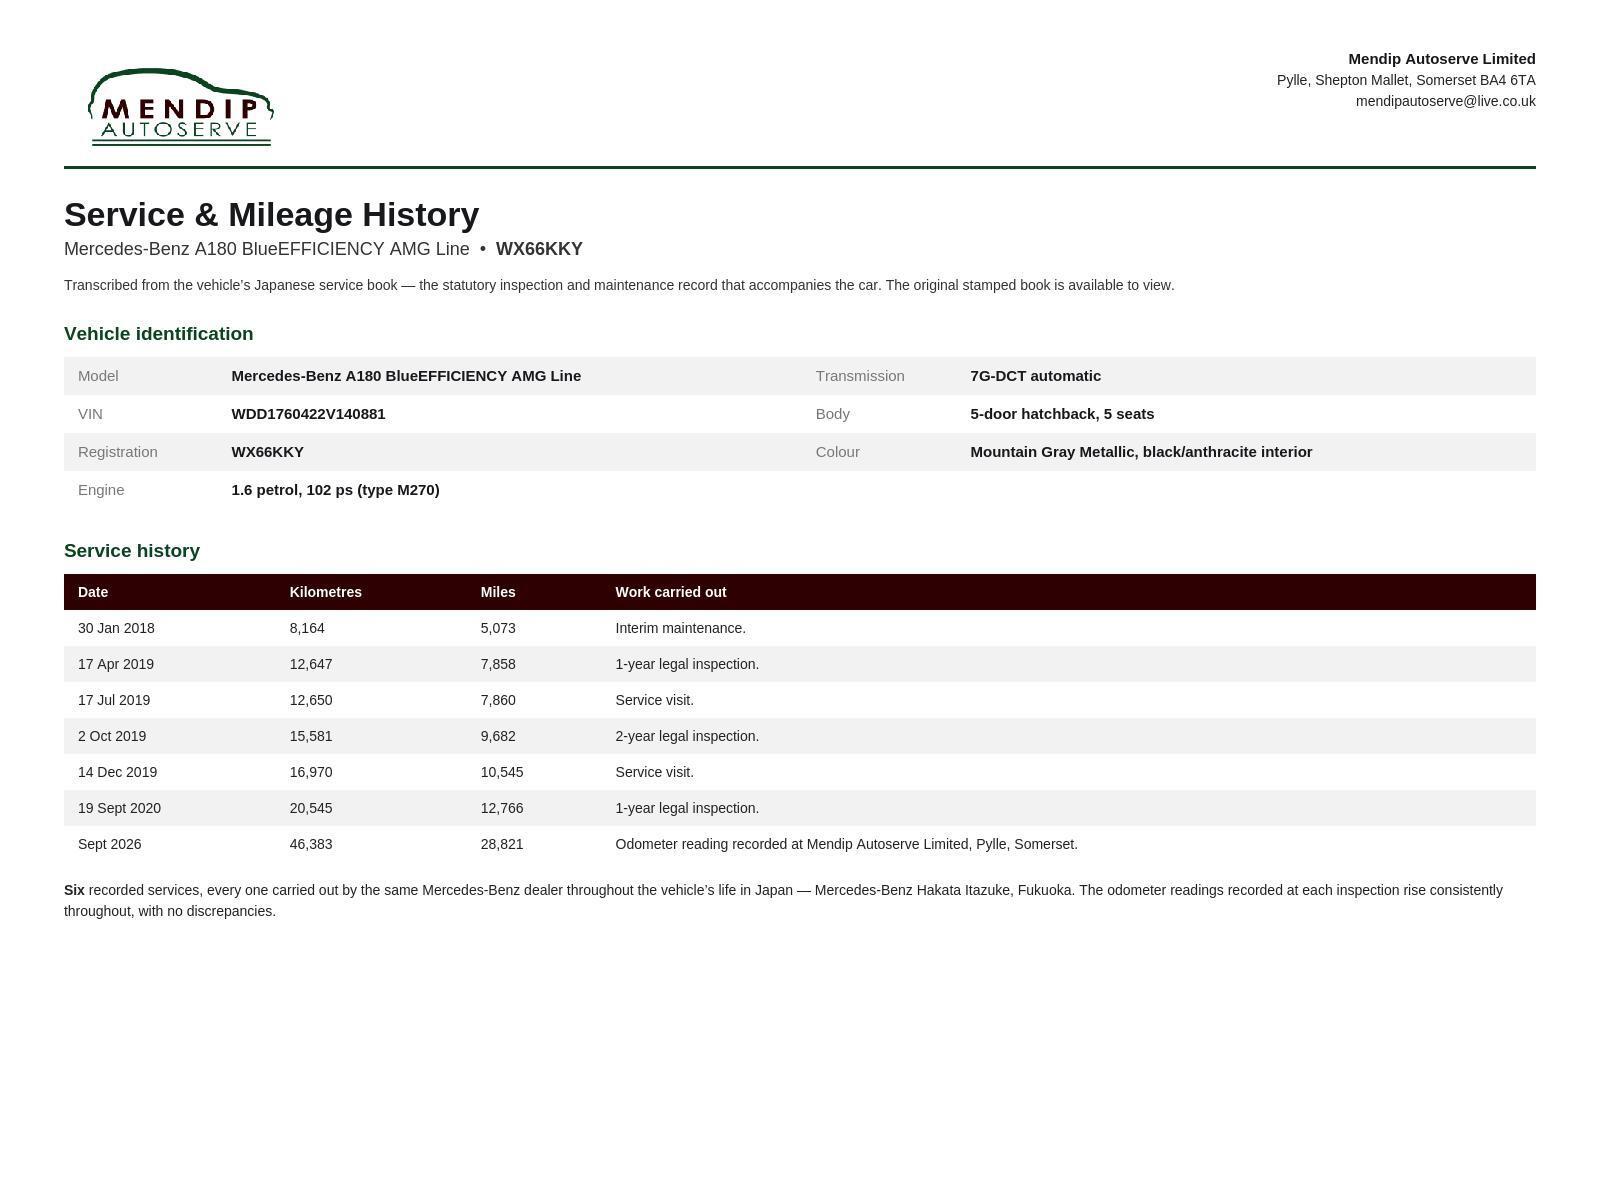Click the Mendip Autoserve car logo
Viewport: 1600px width, 1200px height.
coord(181,107)
